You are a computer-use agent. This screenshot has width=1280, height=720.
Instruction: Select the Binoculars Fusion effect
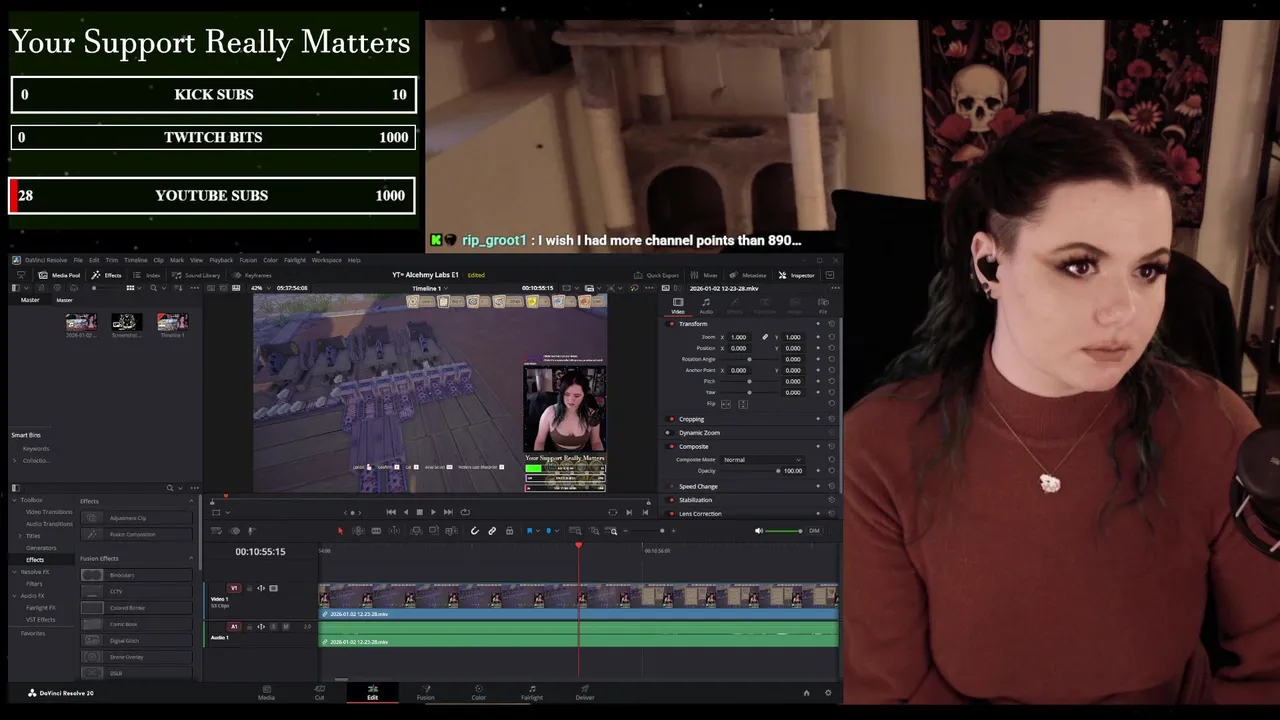pyautogui.click(x=136, y=575)
